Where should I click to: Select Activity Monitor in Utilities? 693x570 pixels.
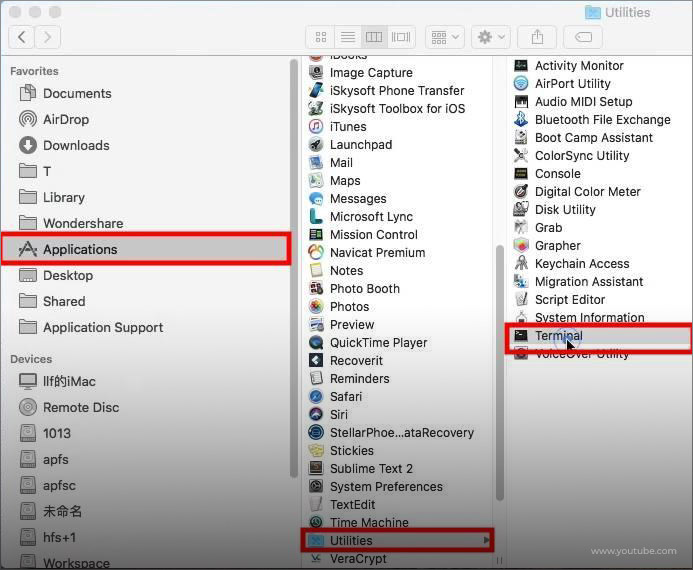(x=568, y=65)
